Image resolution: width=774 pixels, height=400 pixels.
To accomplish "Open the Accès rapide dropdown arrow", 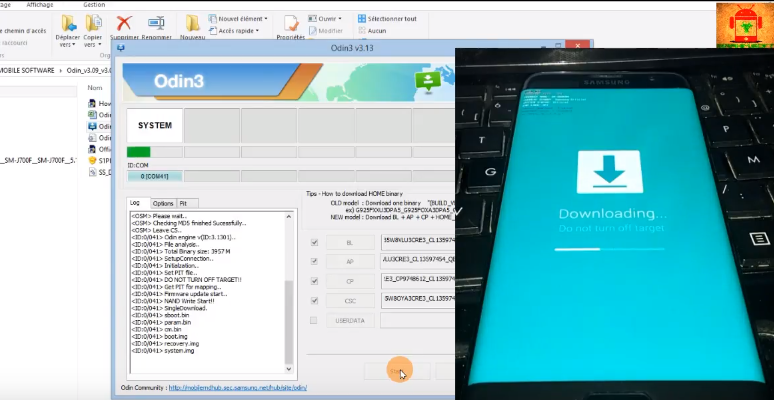I will pos(258,31).
